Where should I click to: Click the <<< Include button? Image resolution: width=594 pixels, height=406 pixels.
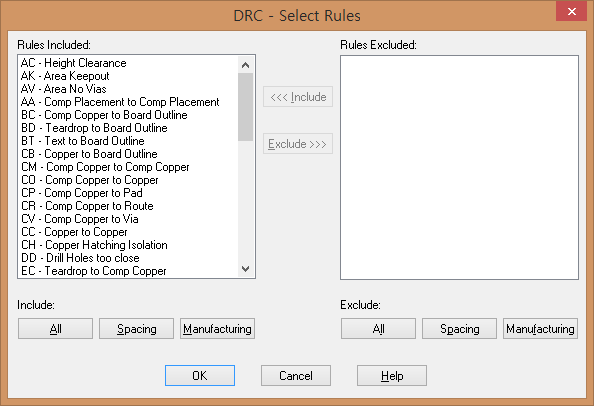[x=298, y=97]
